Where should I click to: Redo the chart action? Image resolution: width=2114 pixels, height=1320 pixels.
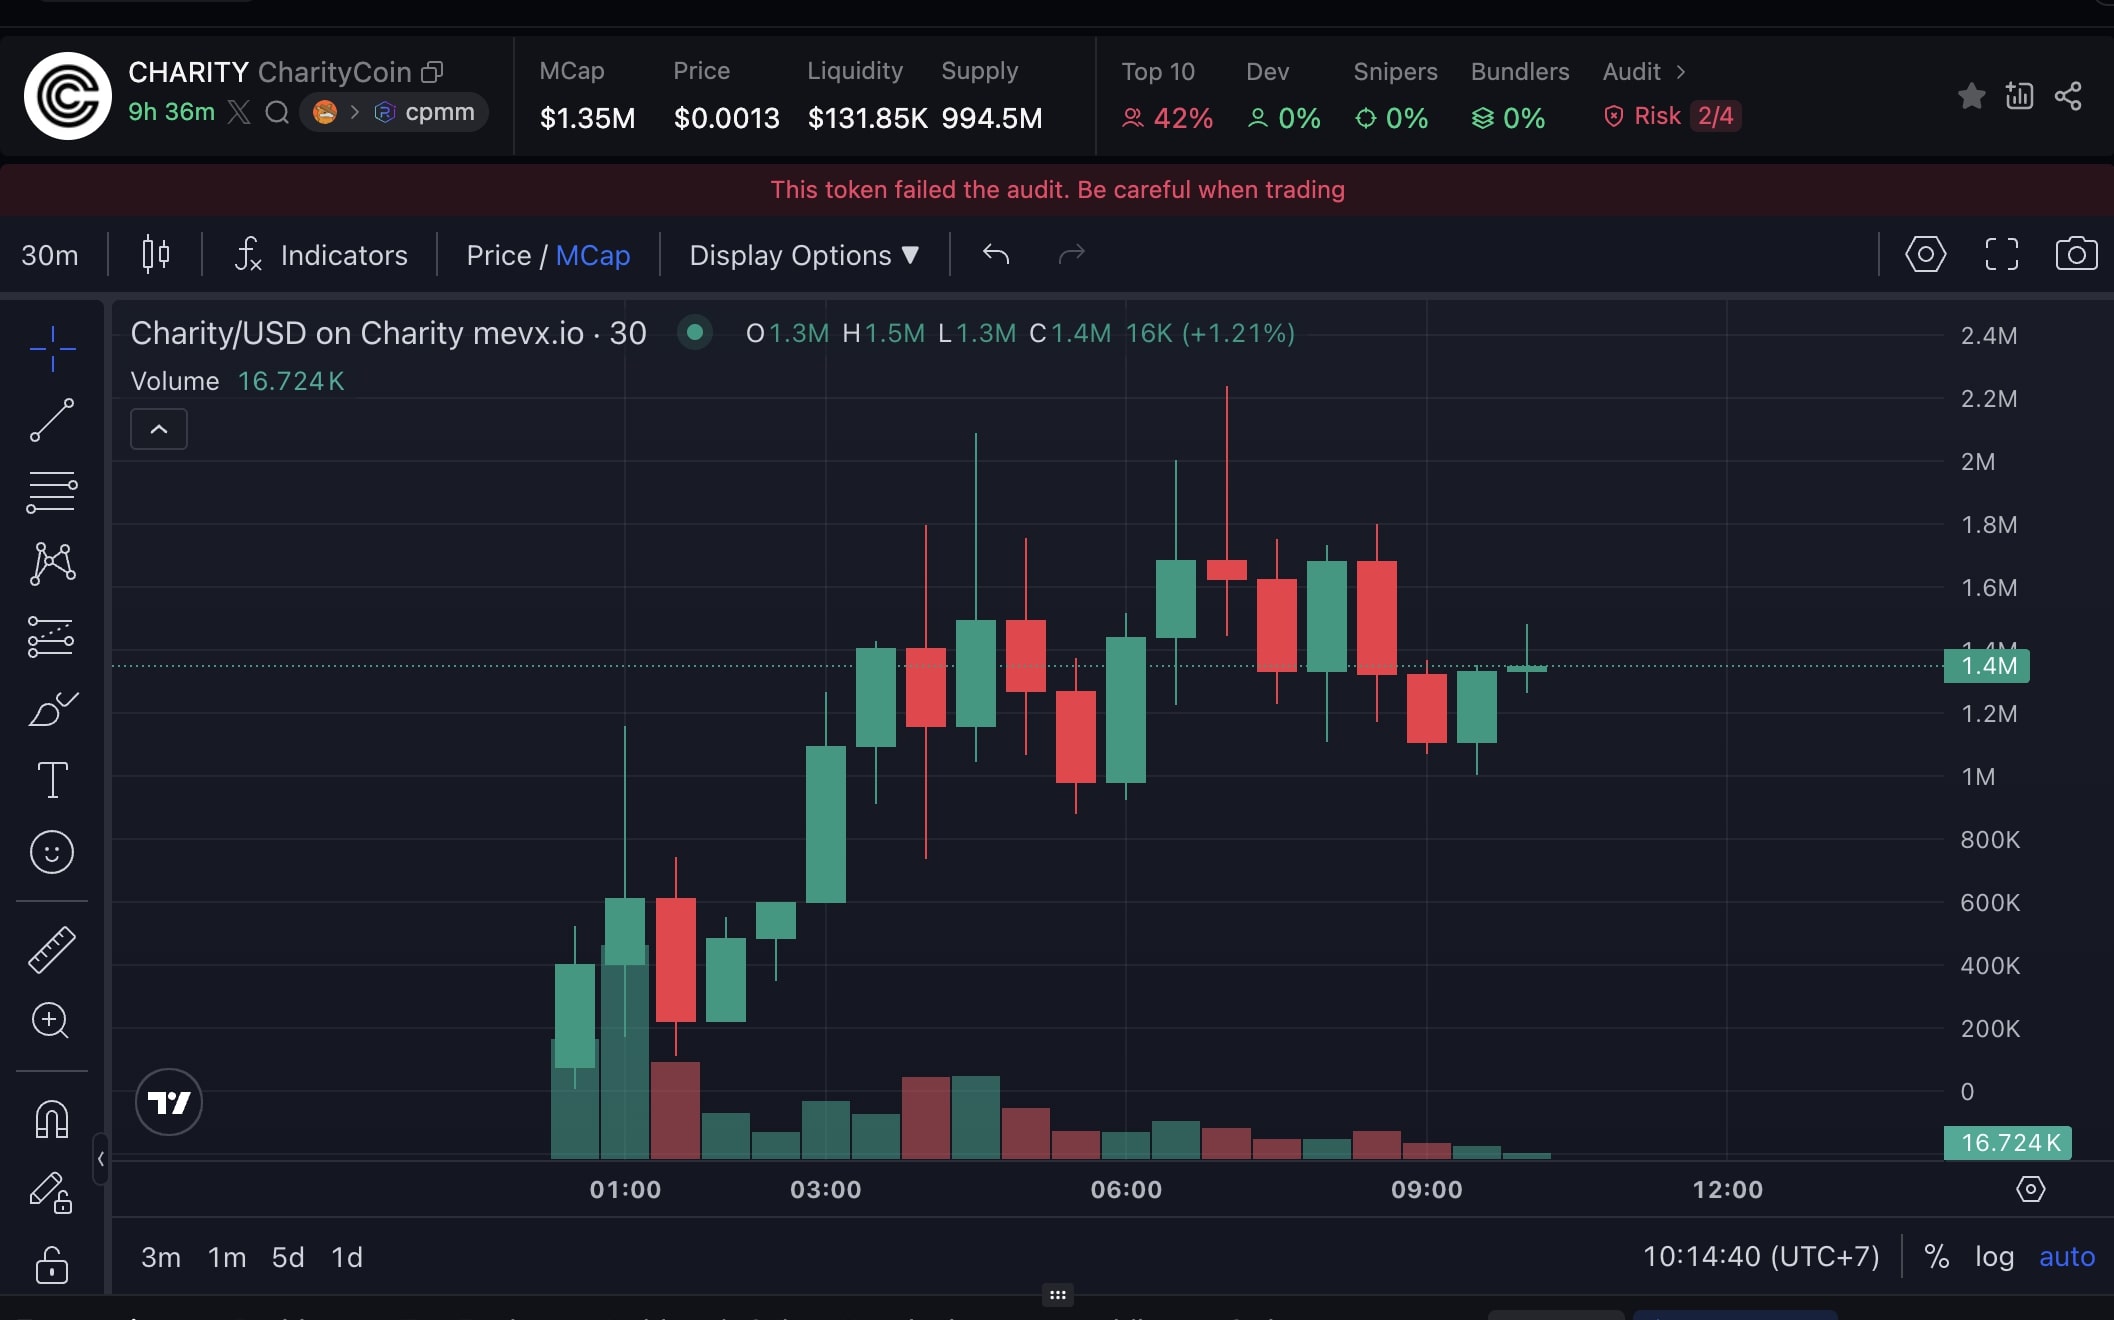click(x=1072, y=254)
